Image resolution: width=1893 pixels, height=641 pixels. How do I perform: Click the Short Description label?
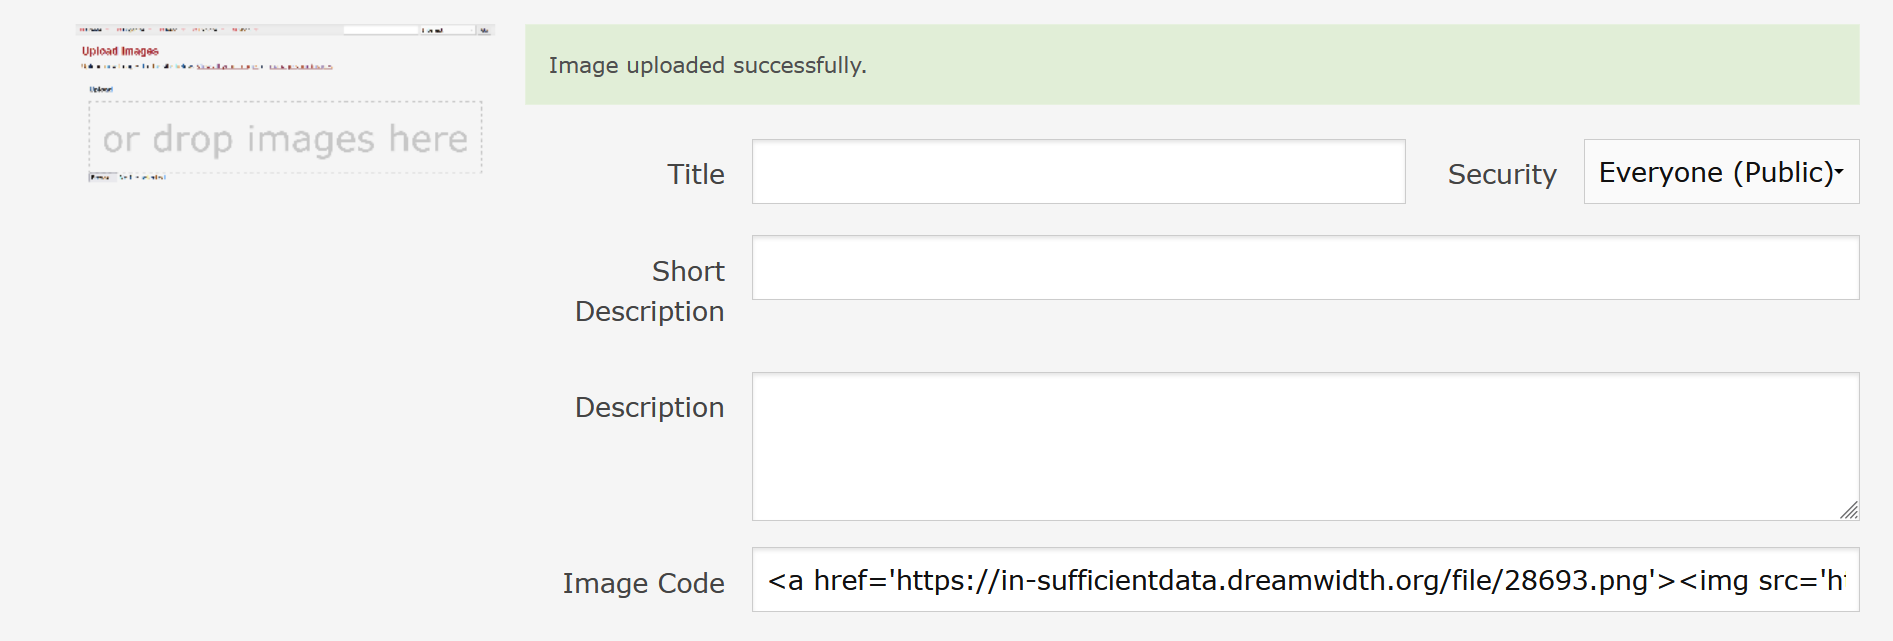tap(650, 291)
